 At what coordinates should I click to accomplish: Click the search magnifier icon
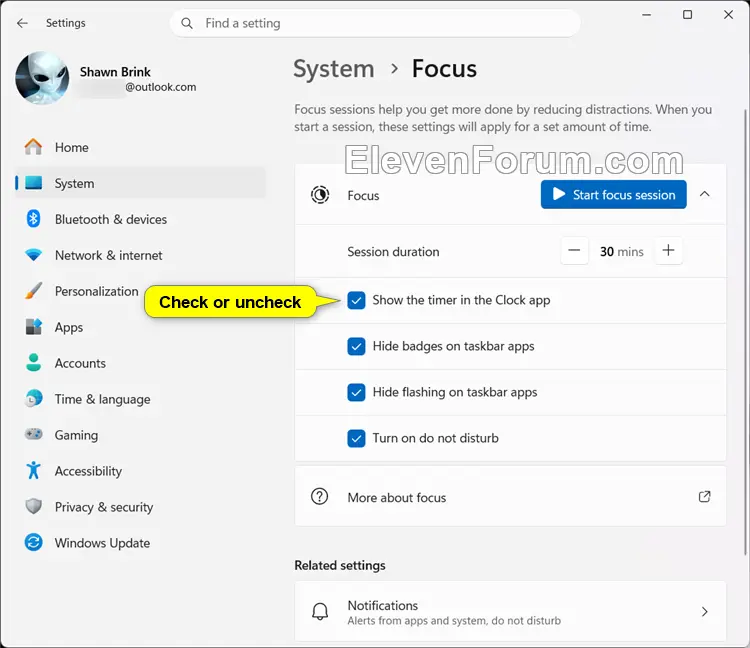[187, 23]
